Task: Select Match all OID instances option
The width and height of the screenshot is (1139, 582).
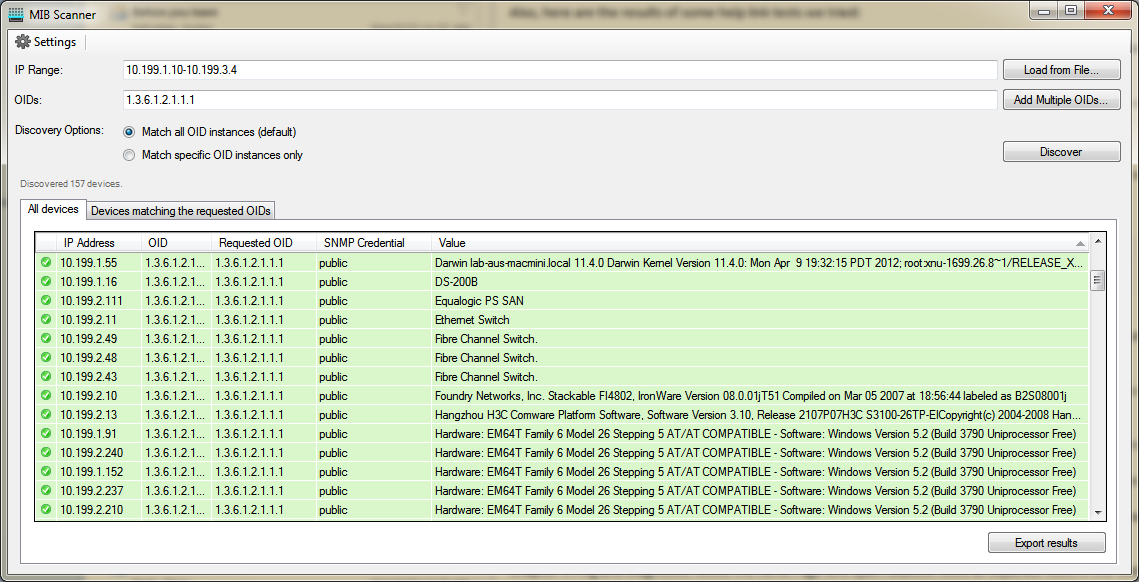Action: [129, 132]
